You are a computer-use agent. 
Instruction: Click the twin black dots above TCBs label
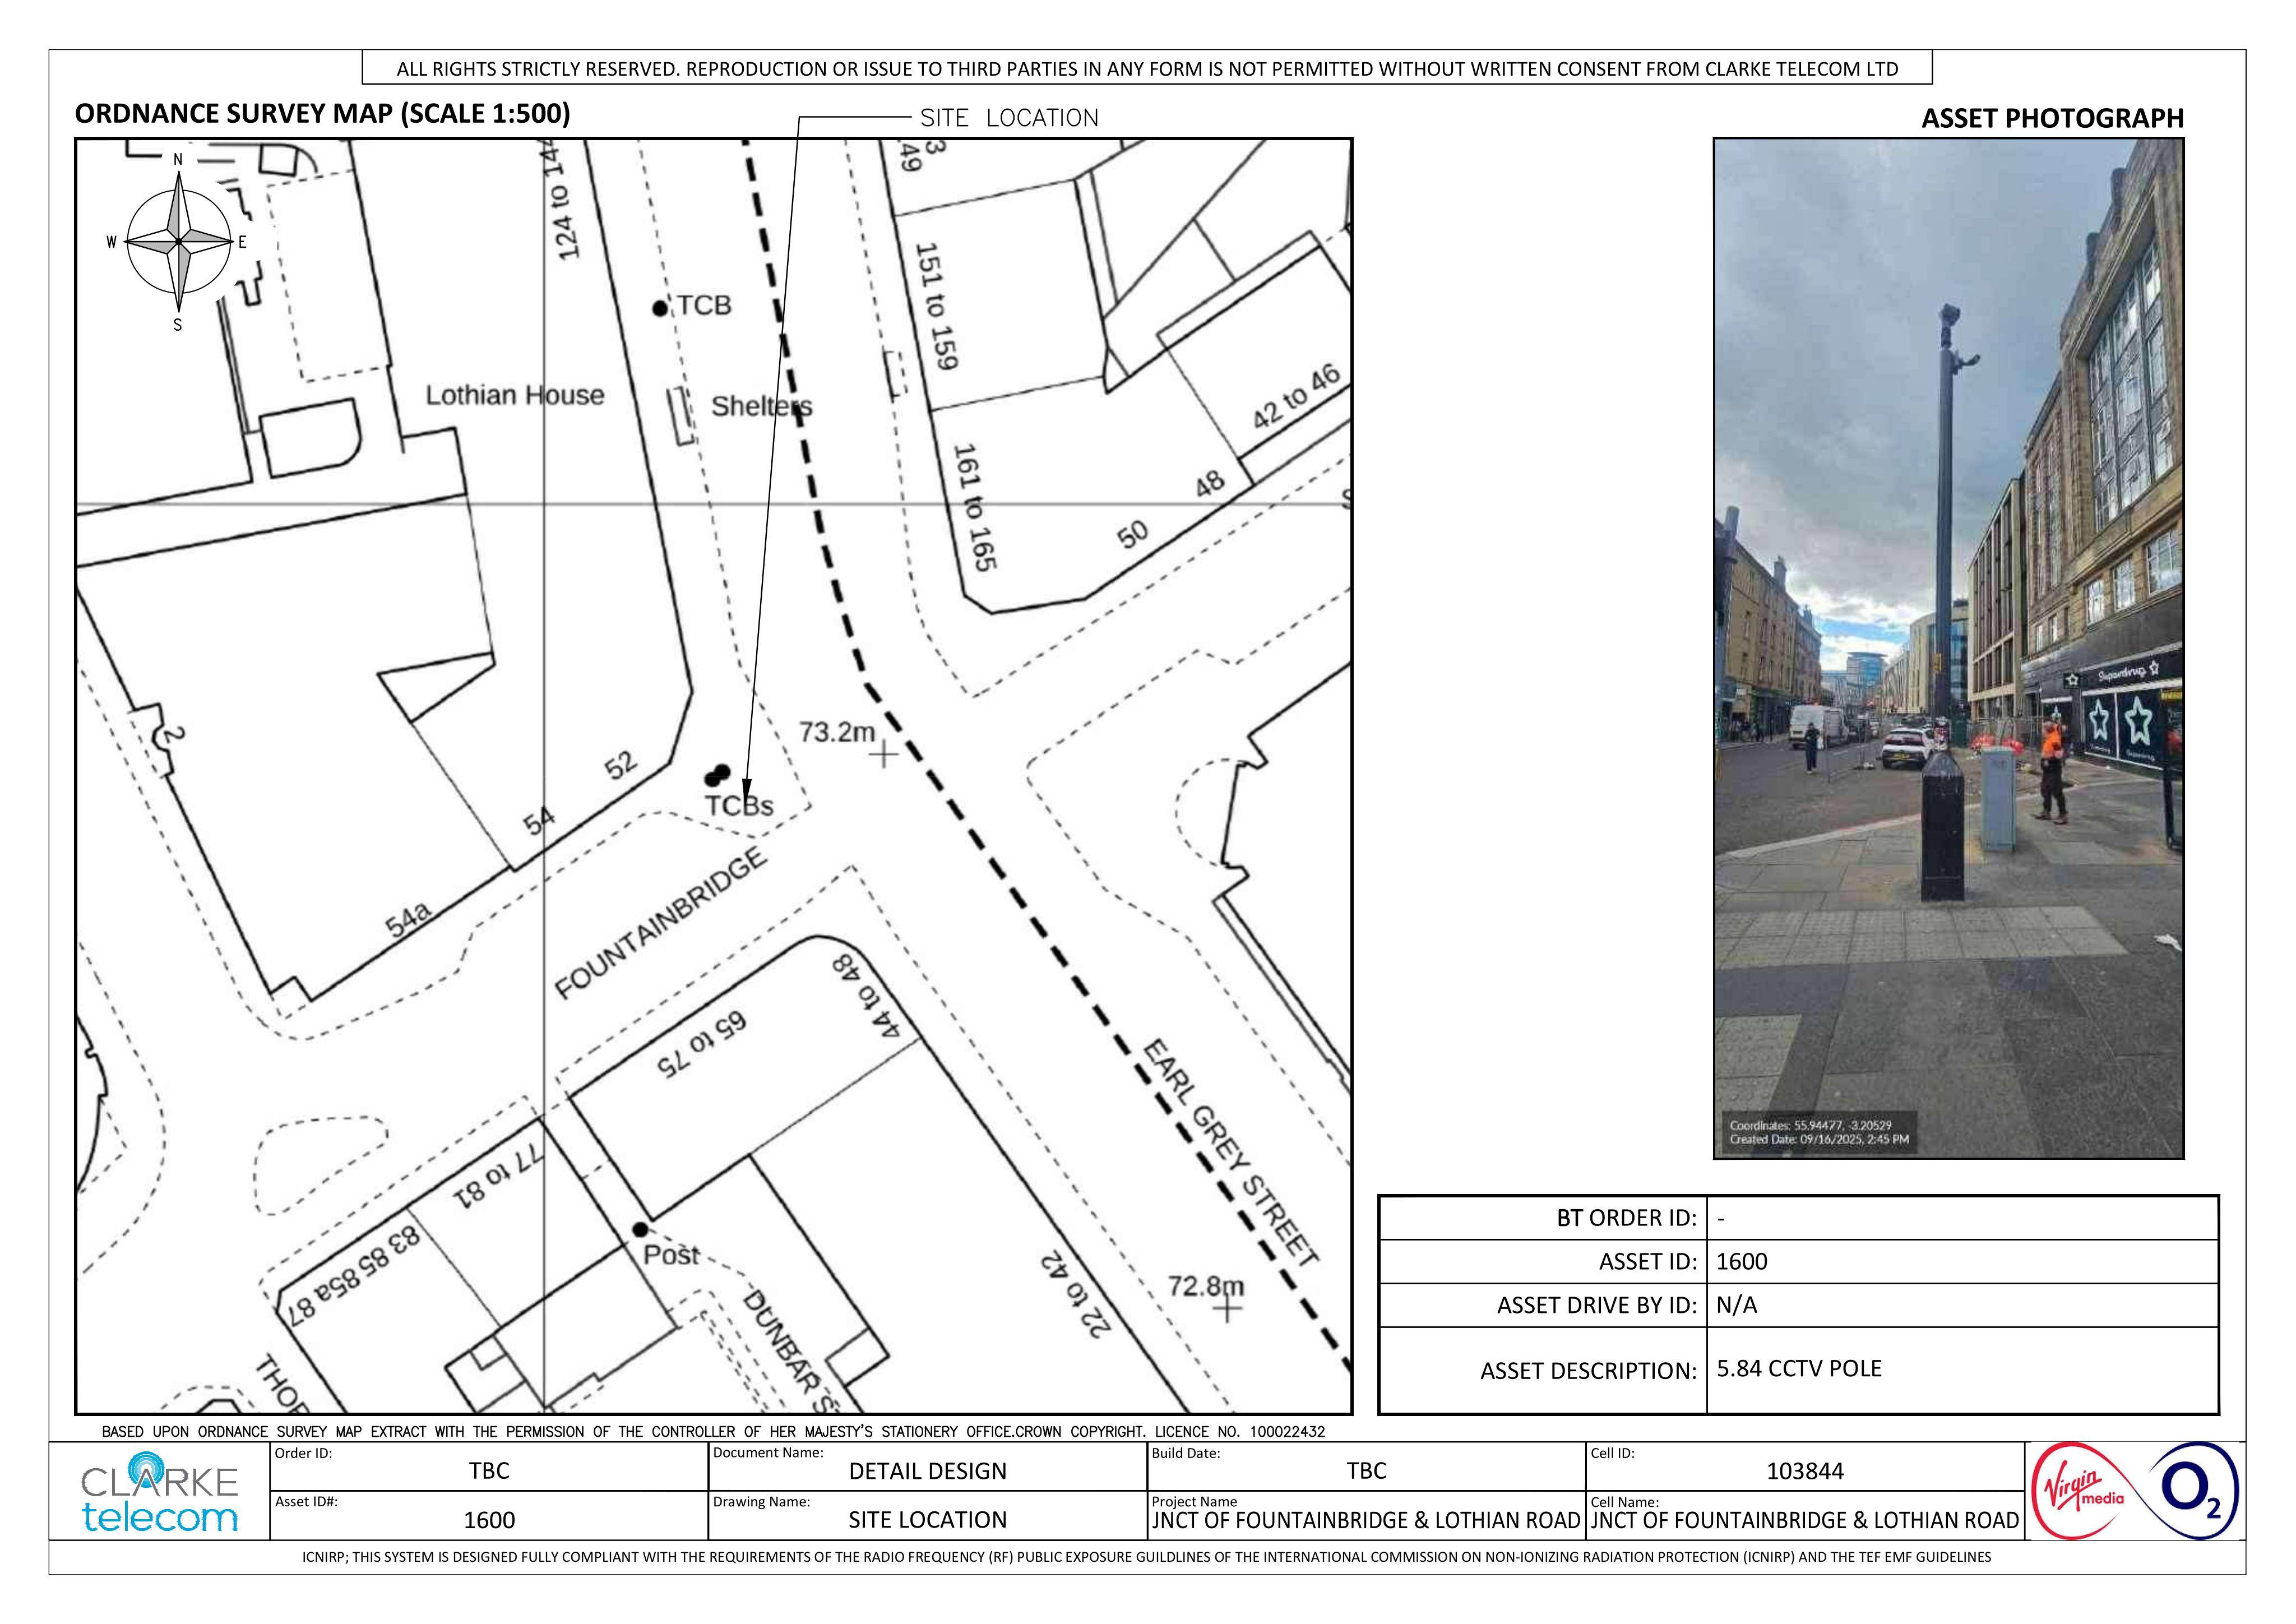(x=717, y=775)
